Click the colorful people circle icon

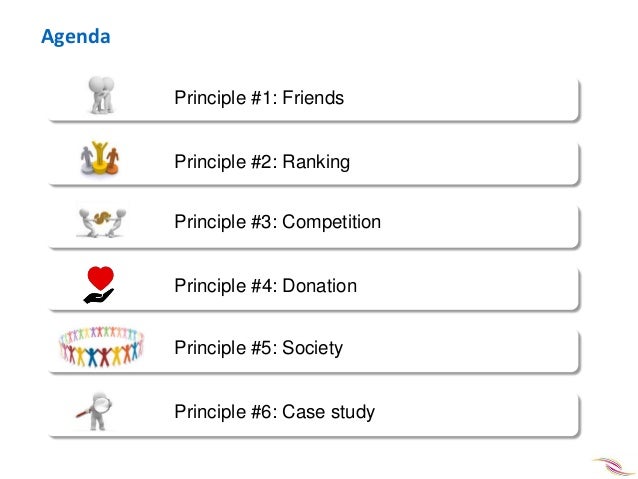(101, 346)
